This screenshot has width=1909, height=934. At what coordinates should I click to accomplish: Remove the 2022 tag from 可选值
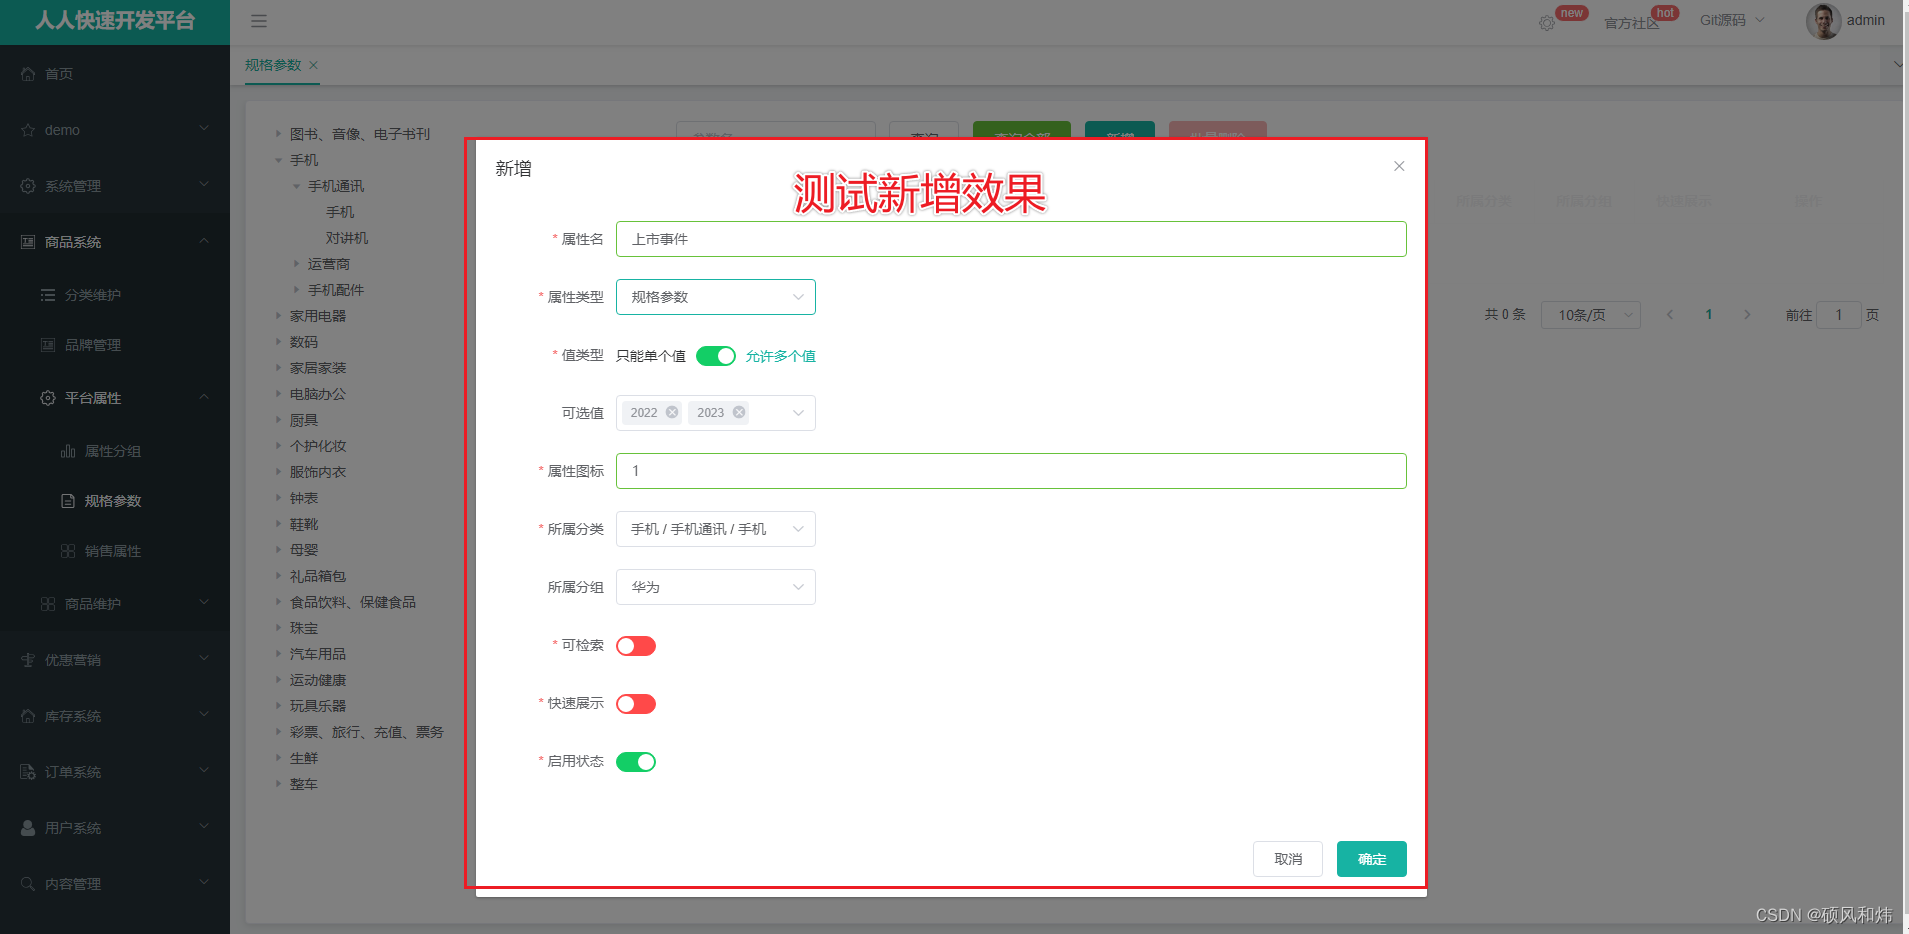click(x=672, y=412)
